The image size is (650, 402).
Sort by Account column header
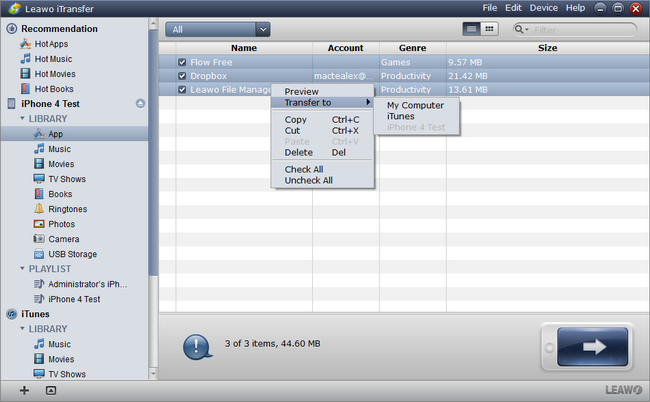(345, 48)
